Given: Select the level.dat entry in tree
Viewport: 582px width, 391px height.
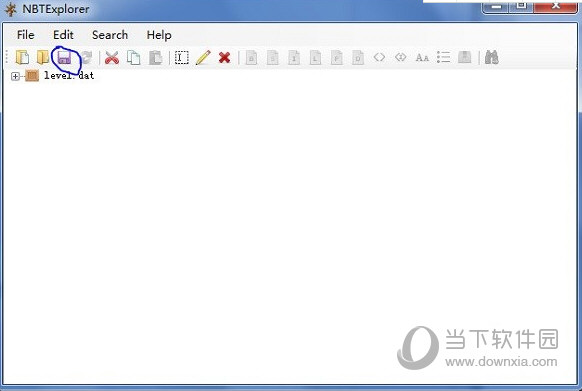Looking at the screenshot, I should pyautogui.click(x=69, y=75).
